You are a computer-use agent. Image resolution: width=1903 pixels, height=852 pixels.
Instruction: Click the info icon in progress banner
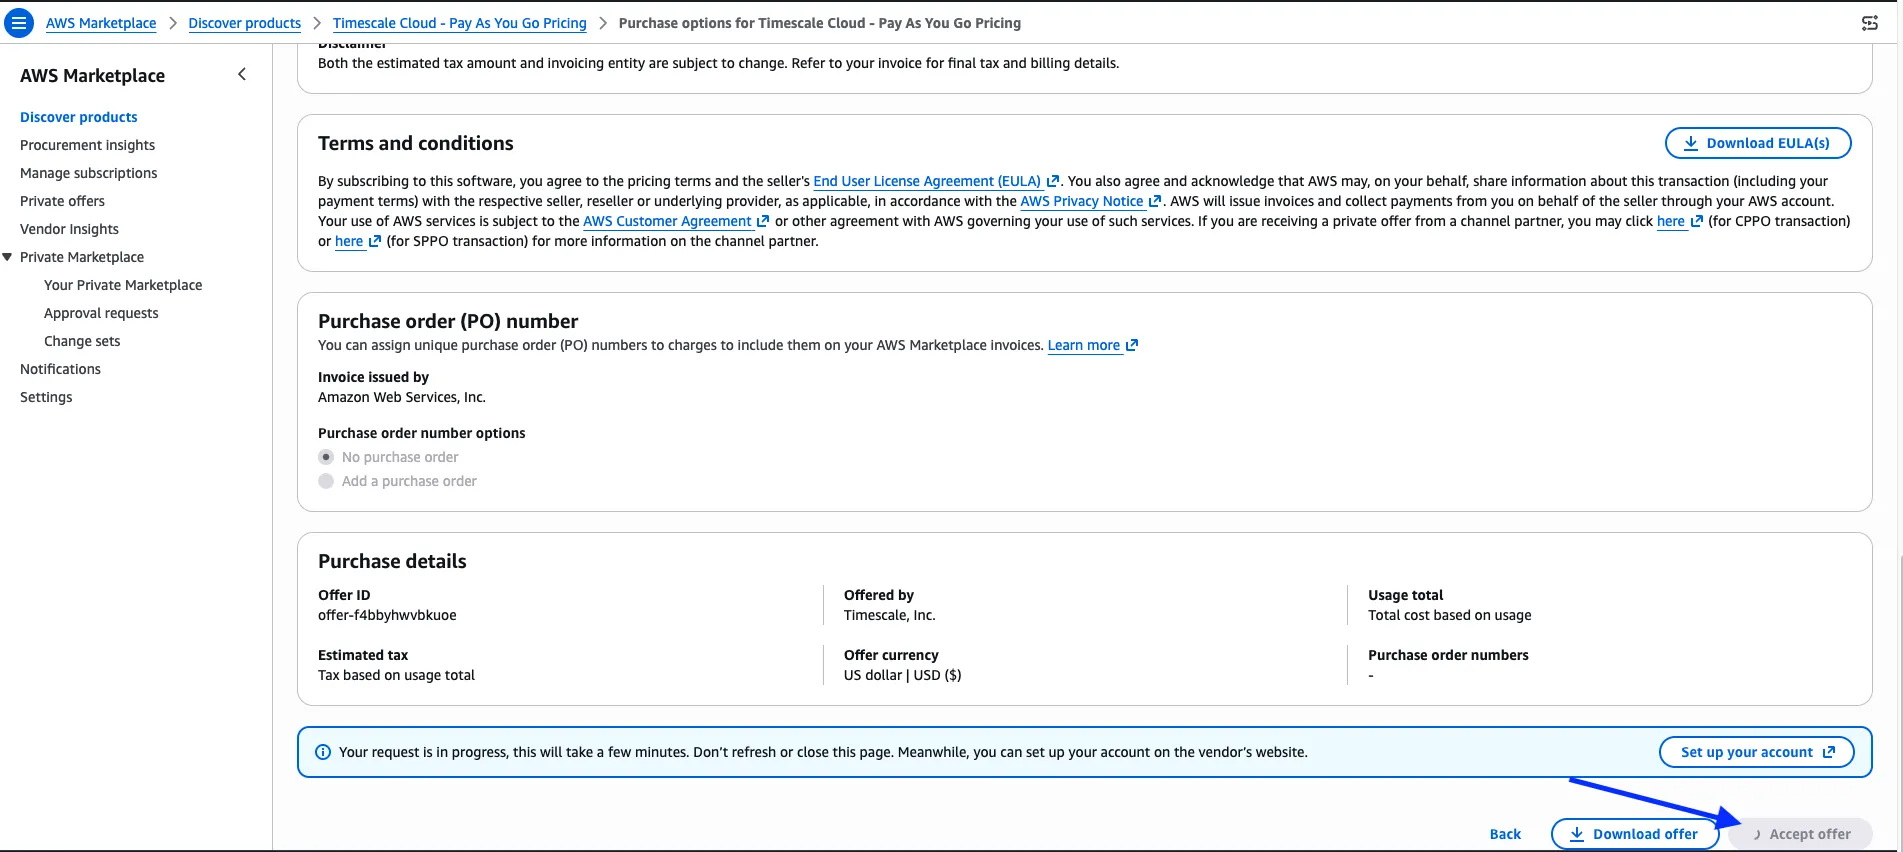click(x=323, y=752)
